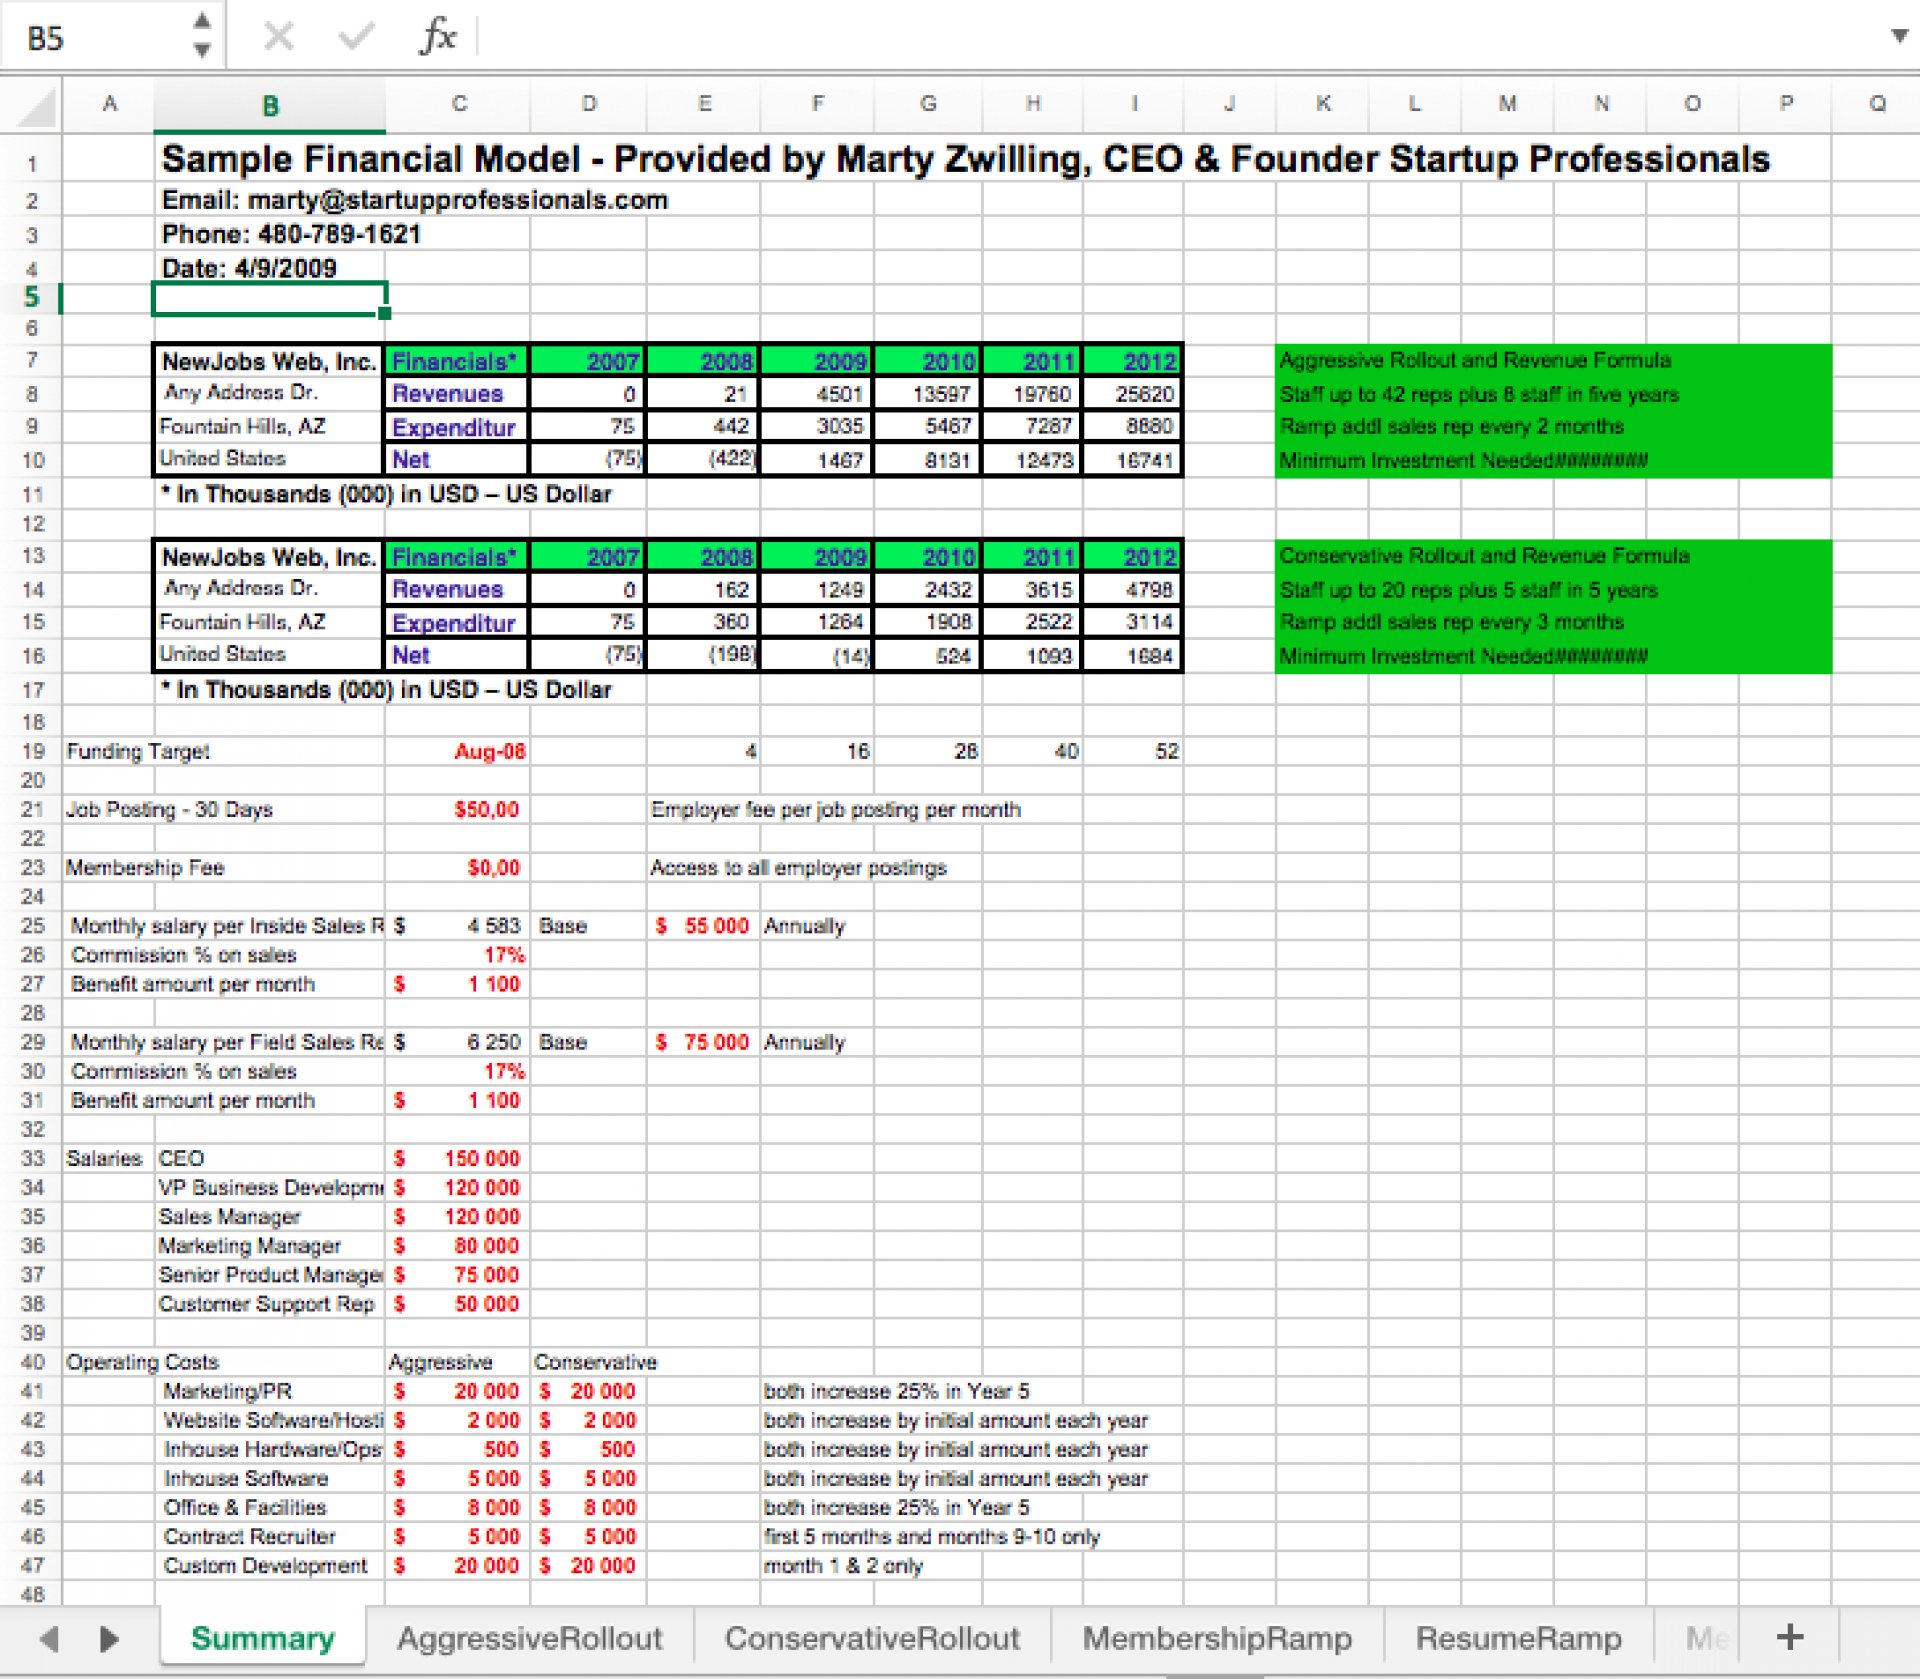Click the cancel (X) icon in formula bar

pyautogui.click(x=278, y=38)
